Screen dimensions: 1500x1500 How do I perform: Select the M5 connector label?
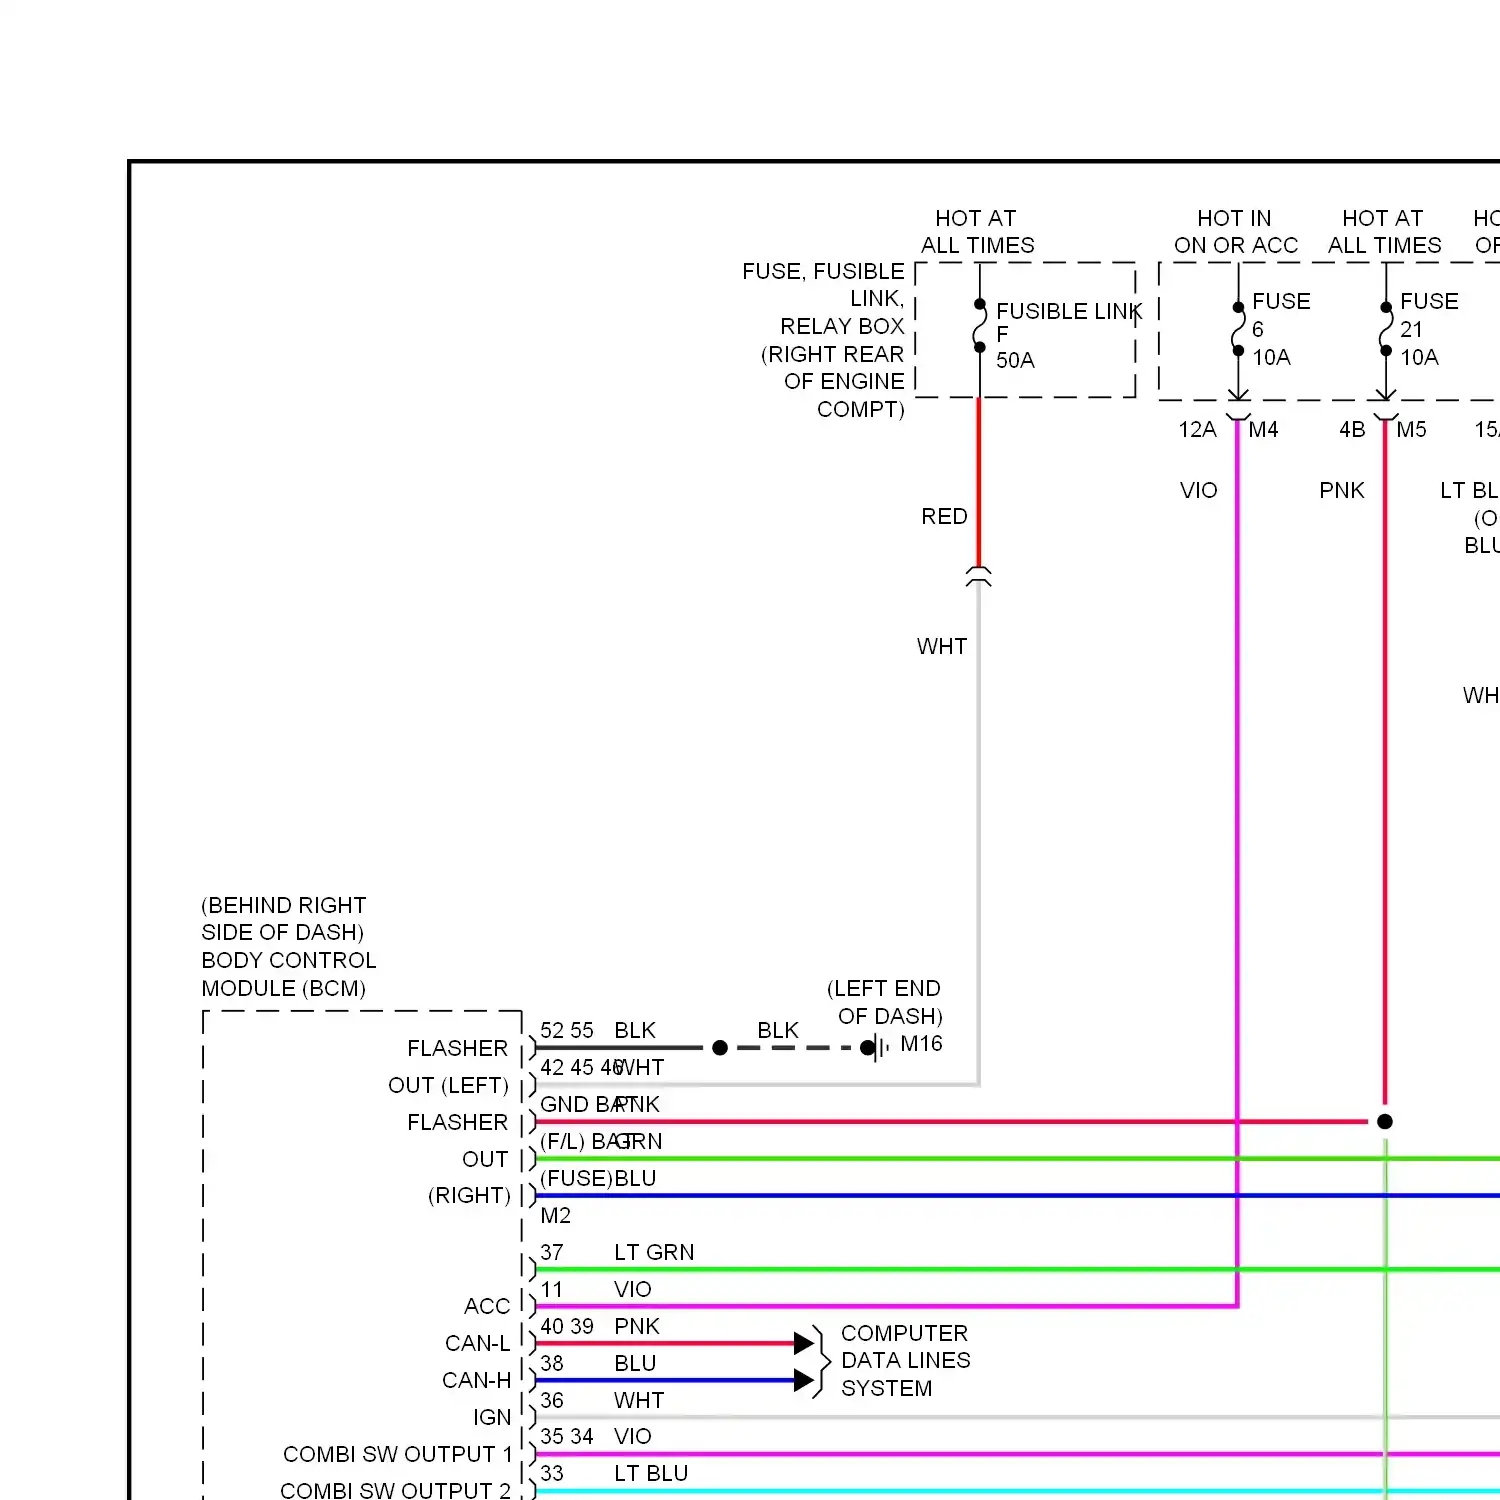coord(1411,429)
